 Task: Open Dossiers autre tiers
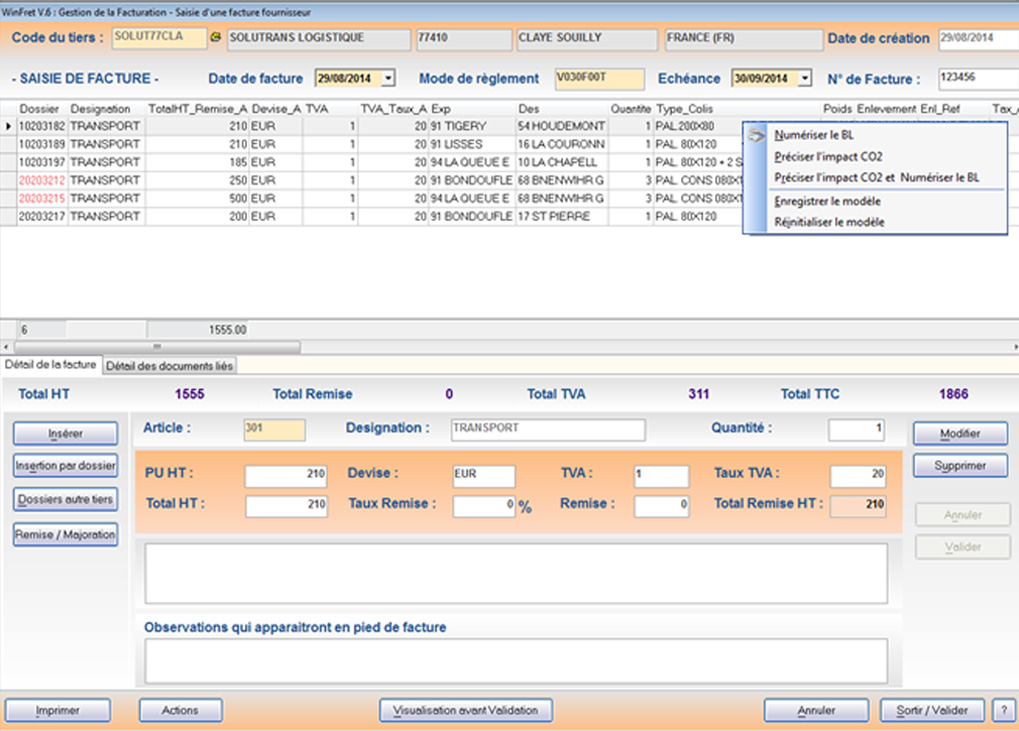(x=66, y=500)
